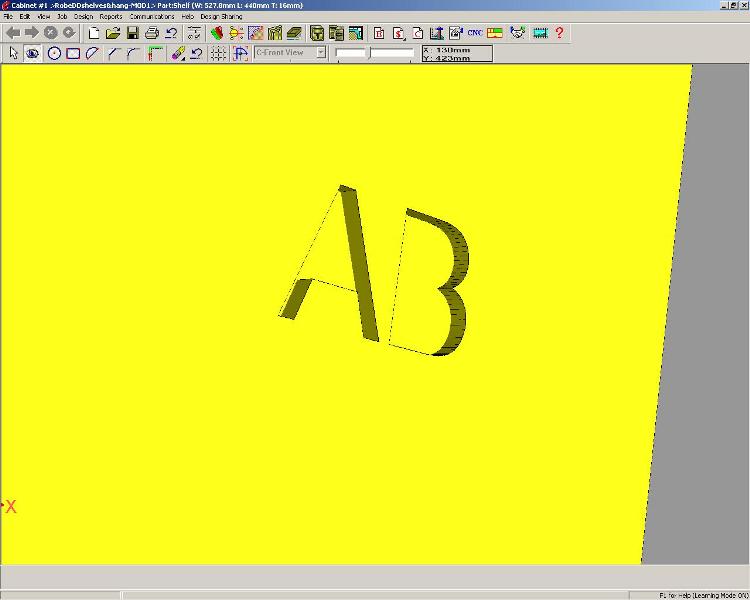Image resolution: width=750 pixels, height=600 pixels.
Task: Click the dimension frame tool icon
Action: point(240,53)
